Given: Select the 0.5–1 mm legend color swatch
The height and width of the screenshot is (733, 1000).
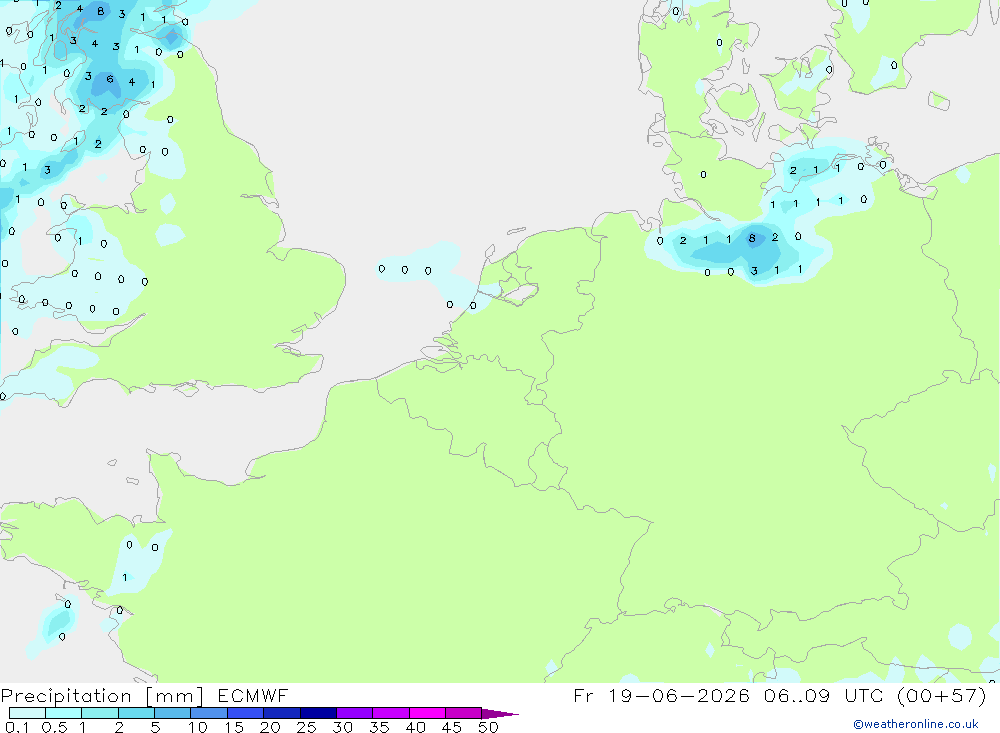Looking at the screenshot, I should [x=64, y=713].
